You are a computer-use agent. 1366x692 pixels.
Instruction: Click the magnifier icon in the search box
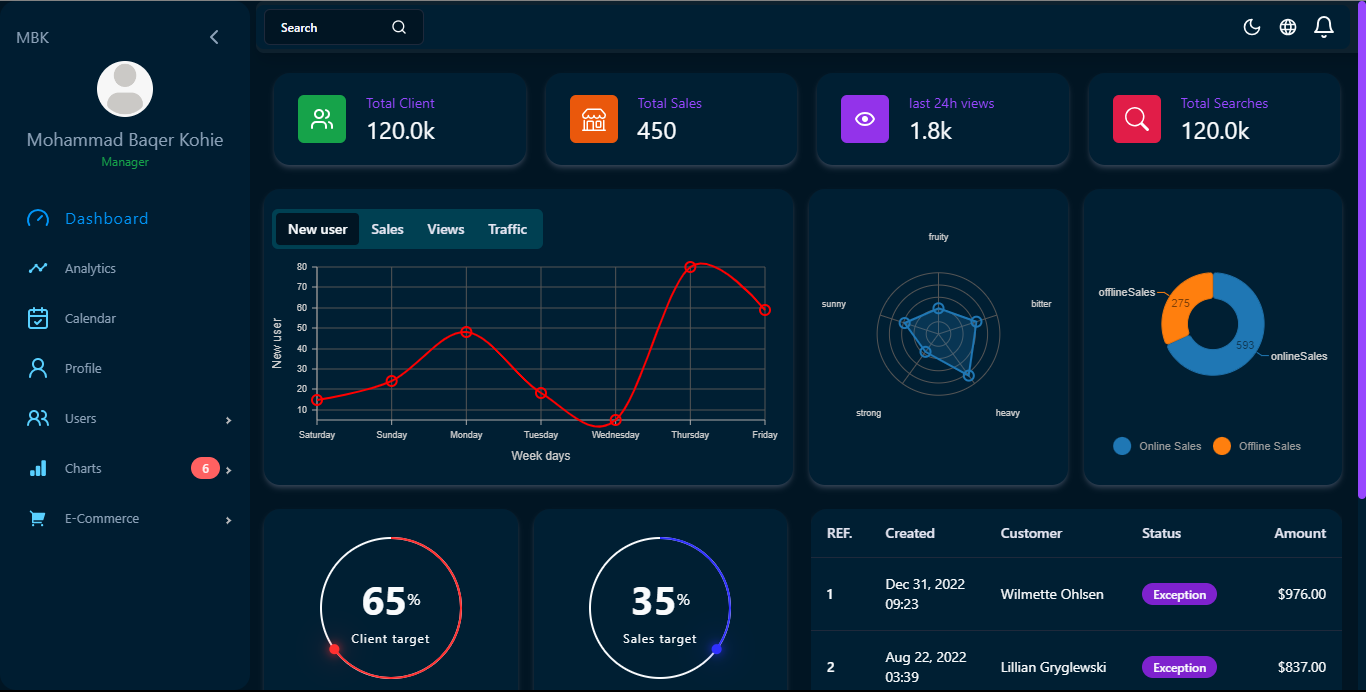pos(399,27)
